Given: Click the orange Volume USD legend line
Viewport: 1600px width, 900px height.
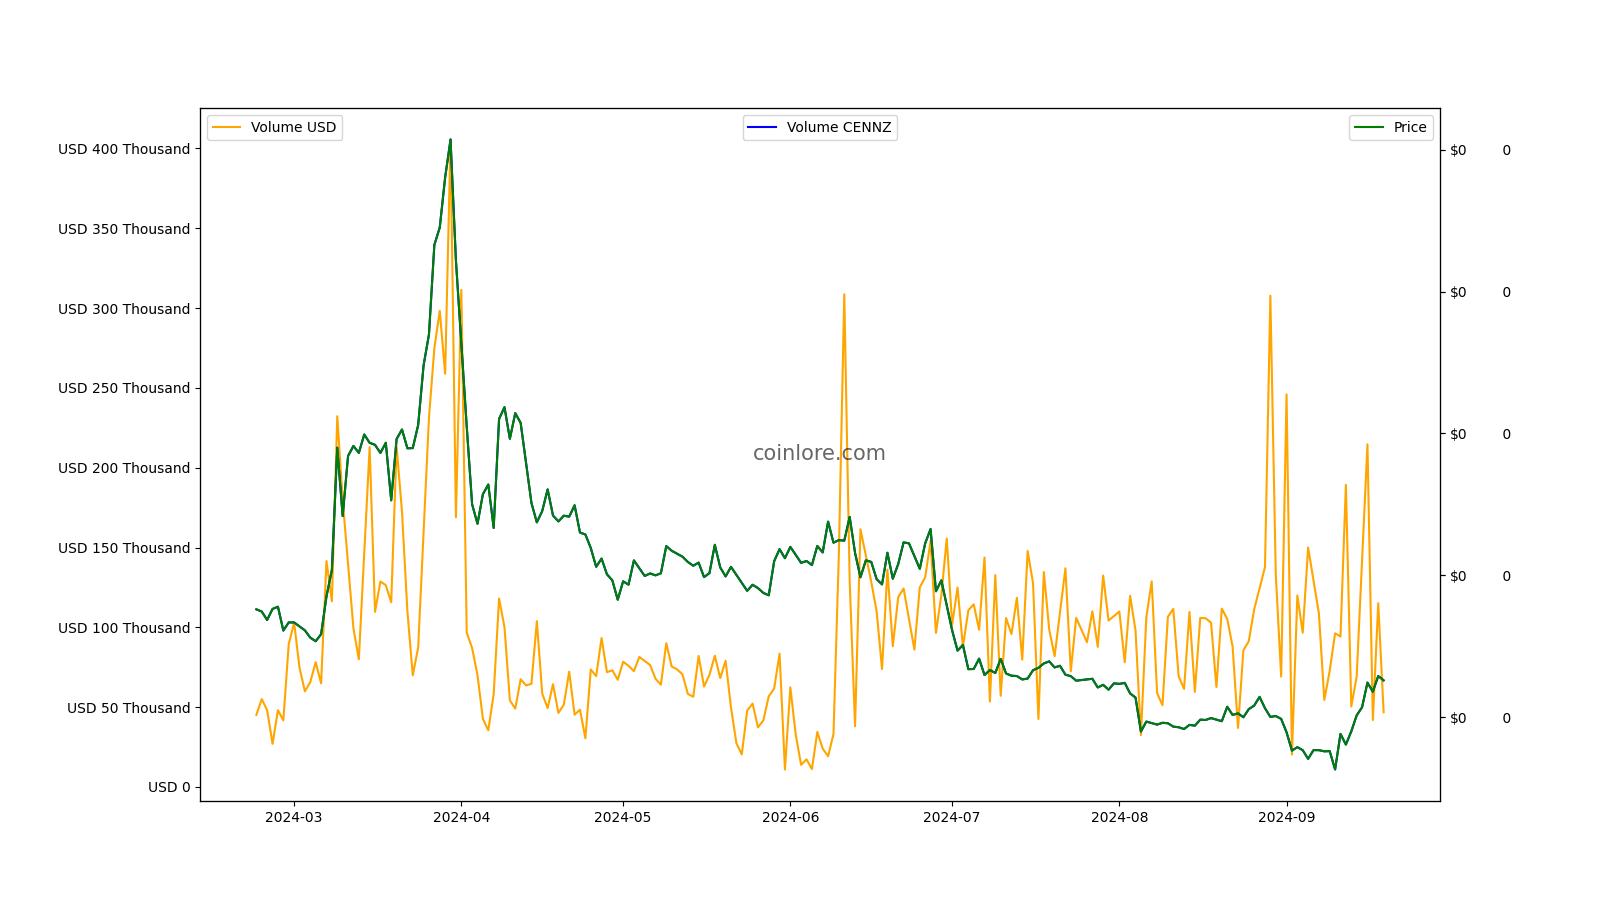Looking at the screenshot, I should pos(227,127).
